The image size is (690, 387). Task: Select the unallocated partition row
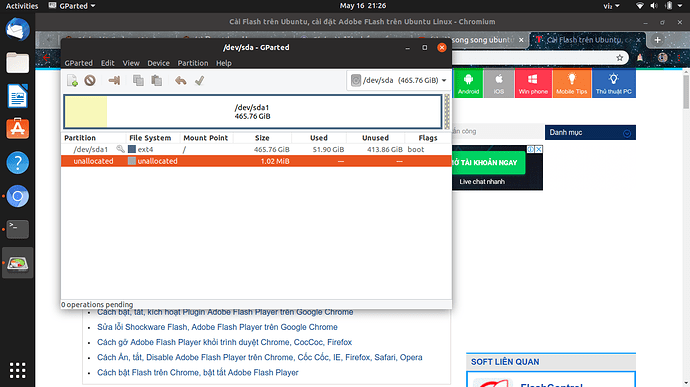coord(256,161)
